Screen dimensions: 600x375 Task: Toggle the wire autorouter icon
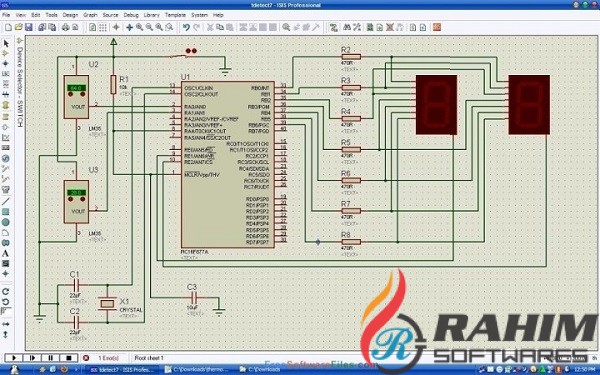pos(333,27)
